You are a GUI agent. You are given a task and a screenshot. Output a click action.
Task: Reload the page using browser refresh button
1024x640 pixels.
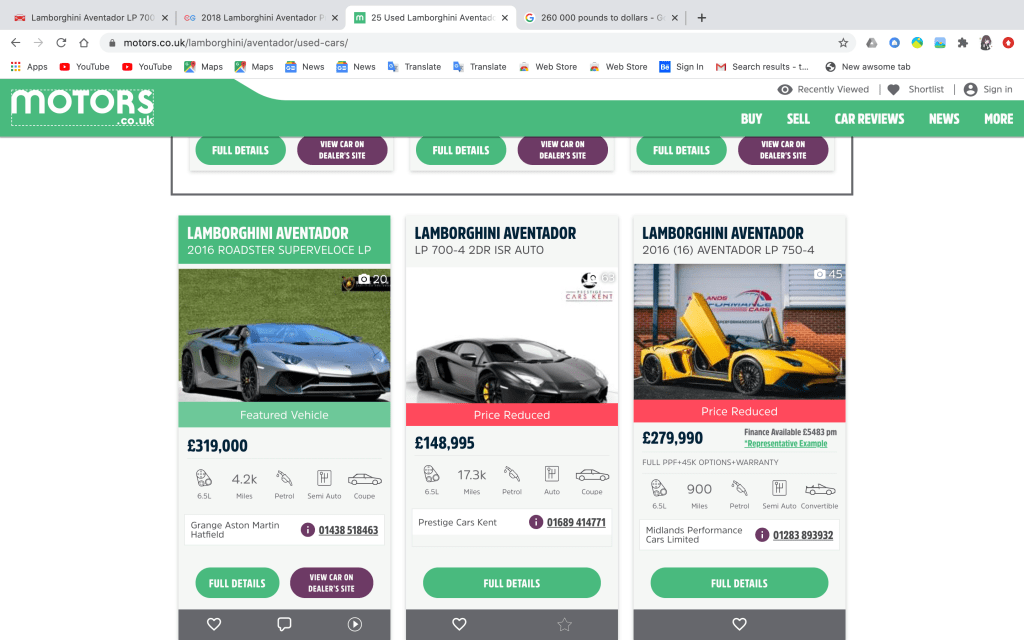click(61, 43)
